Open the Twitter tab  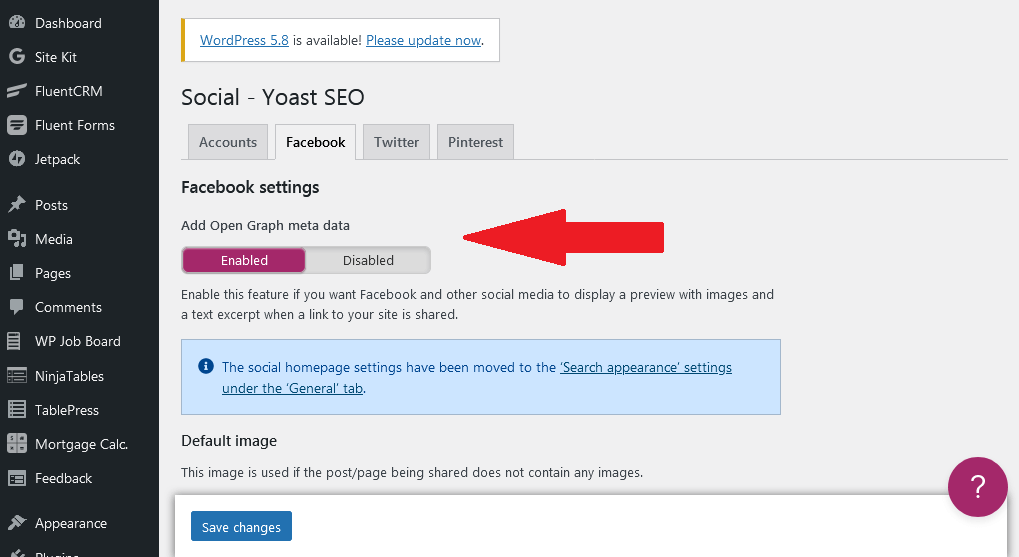(396, 142)
